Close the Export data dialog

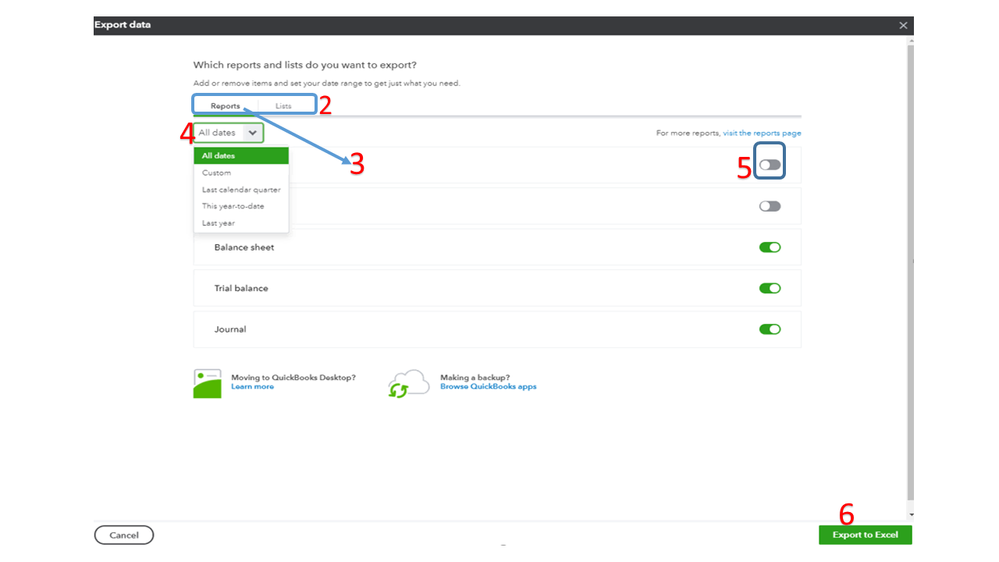click(x=903, y=25)
